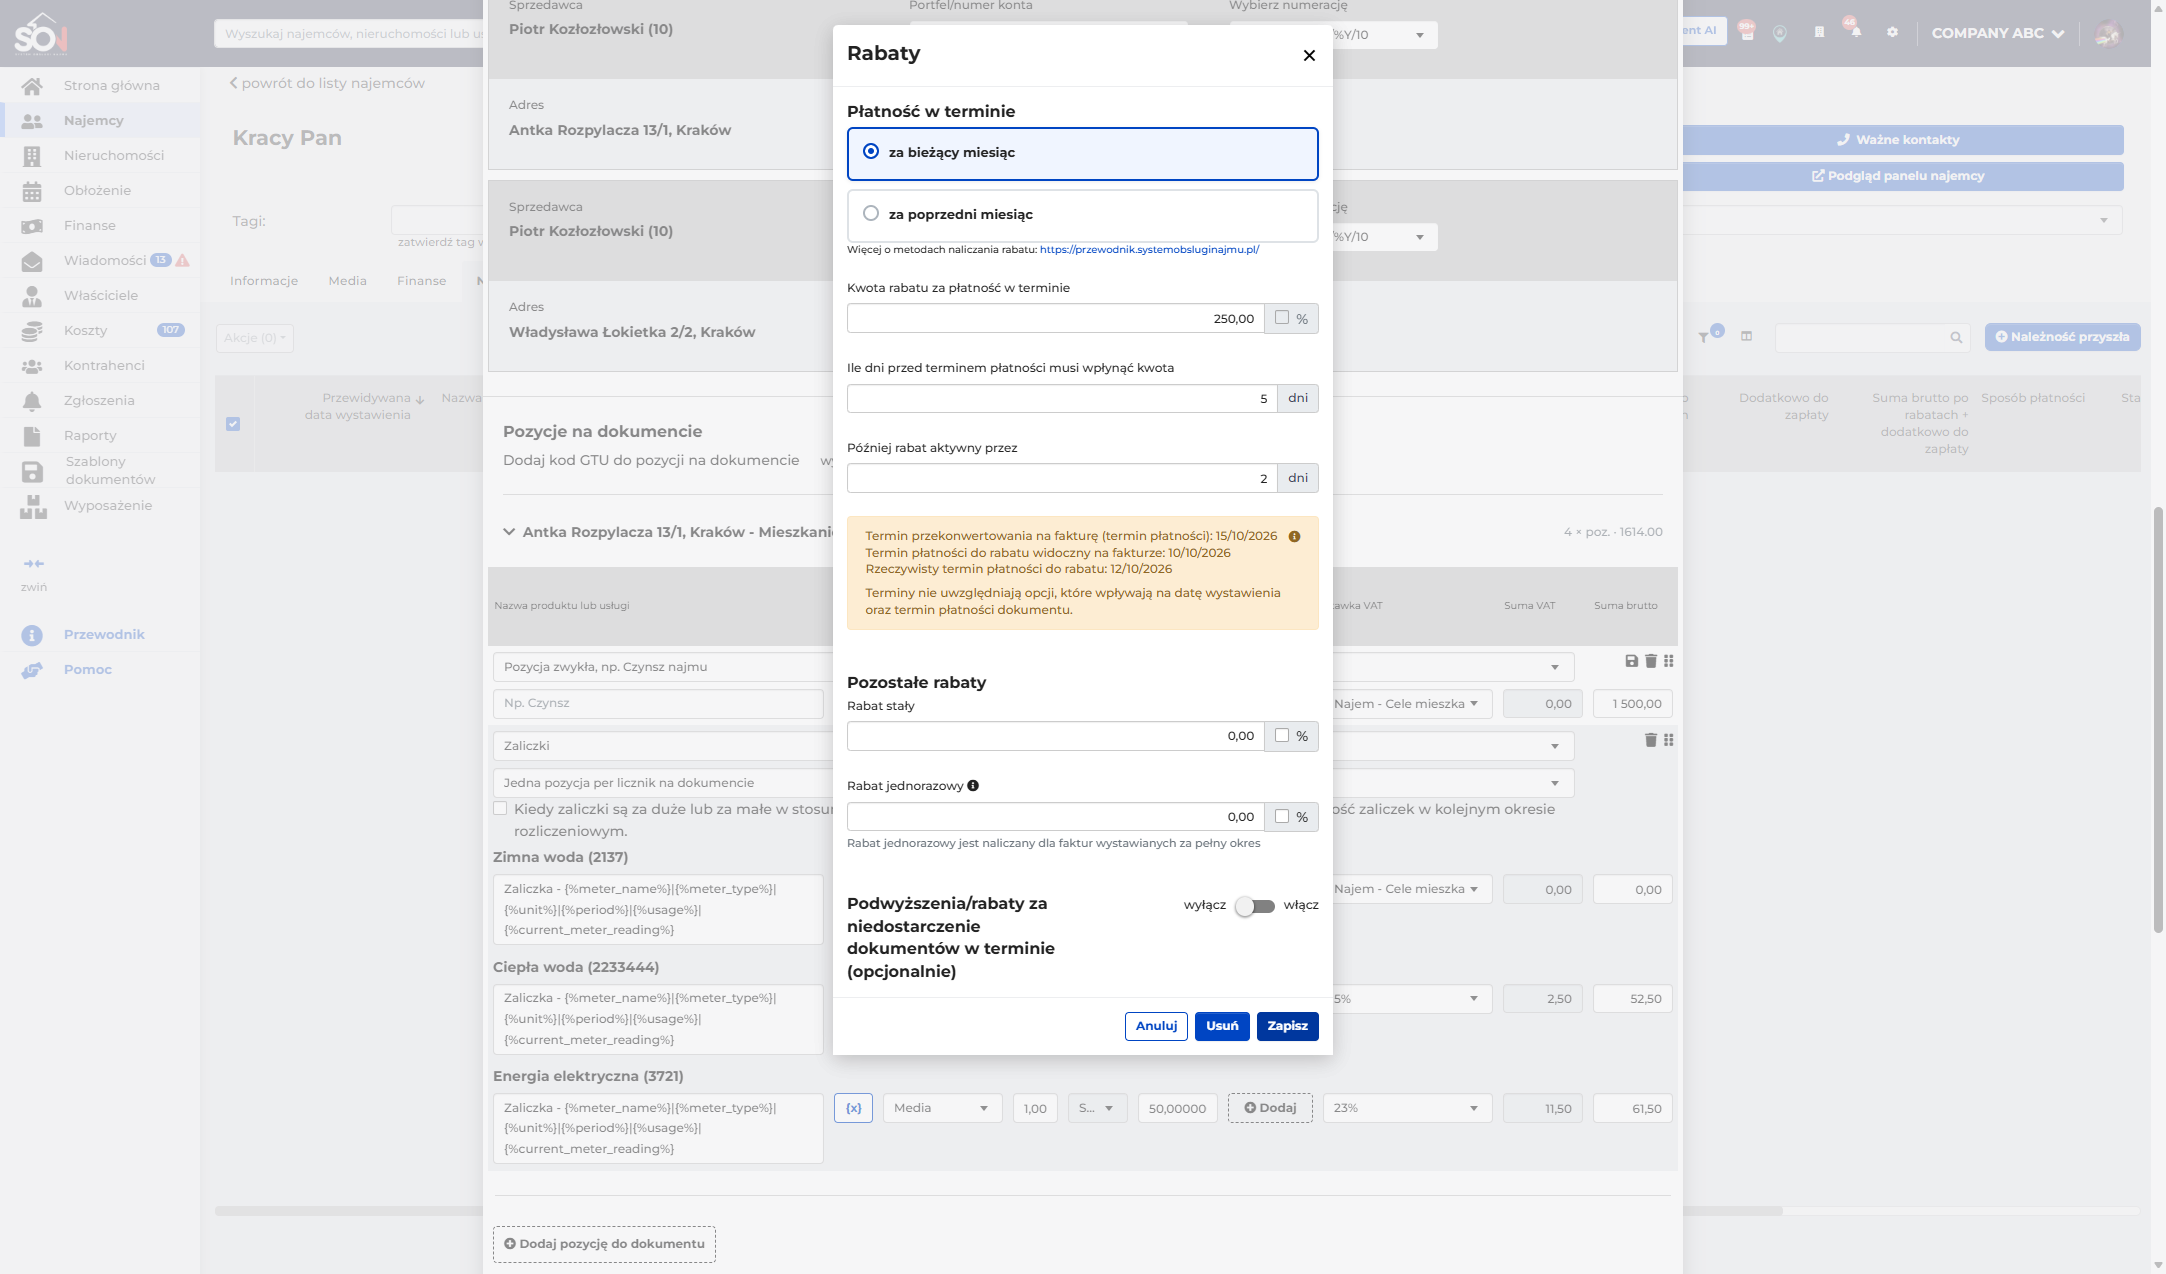Open 'Najem - Cele mieszka' dropdown near 1 500,00

(1411, 704)
